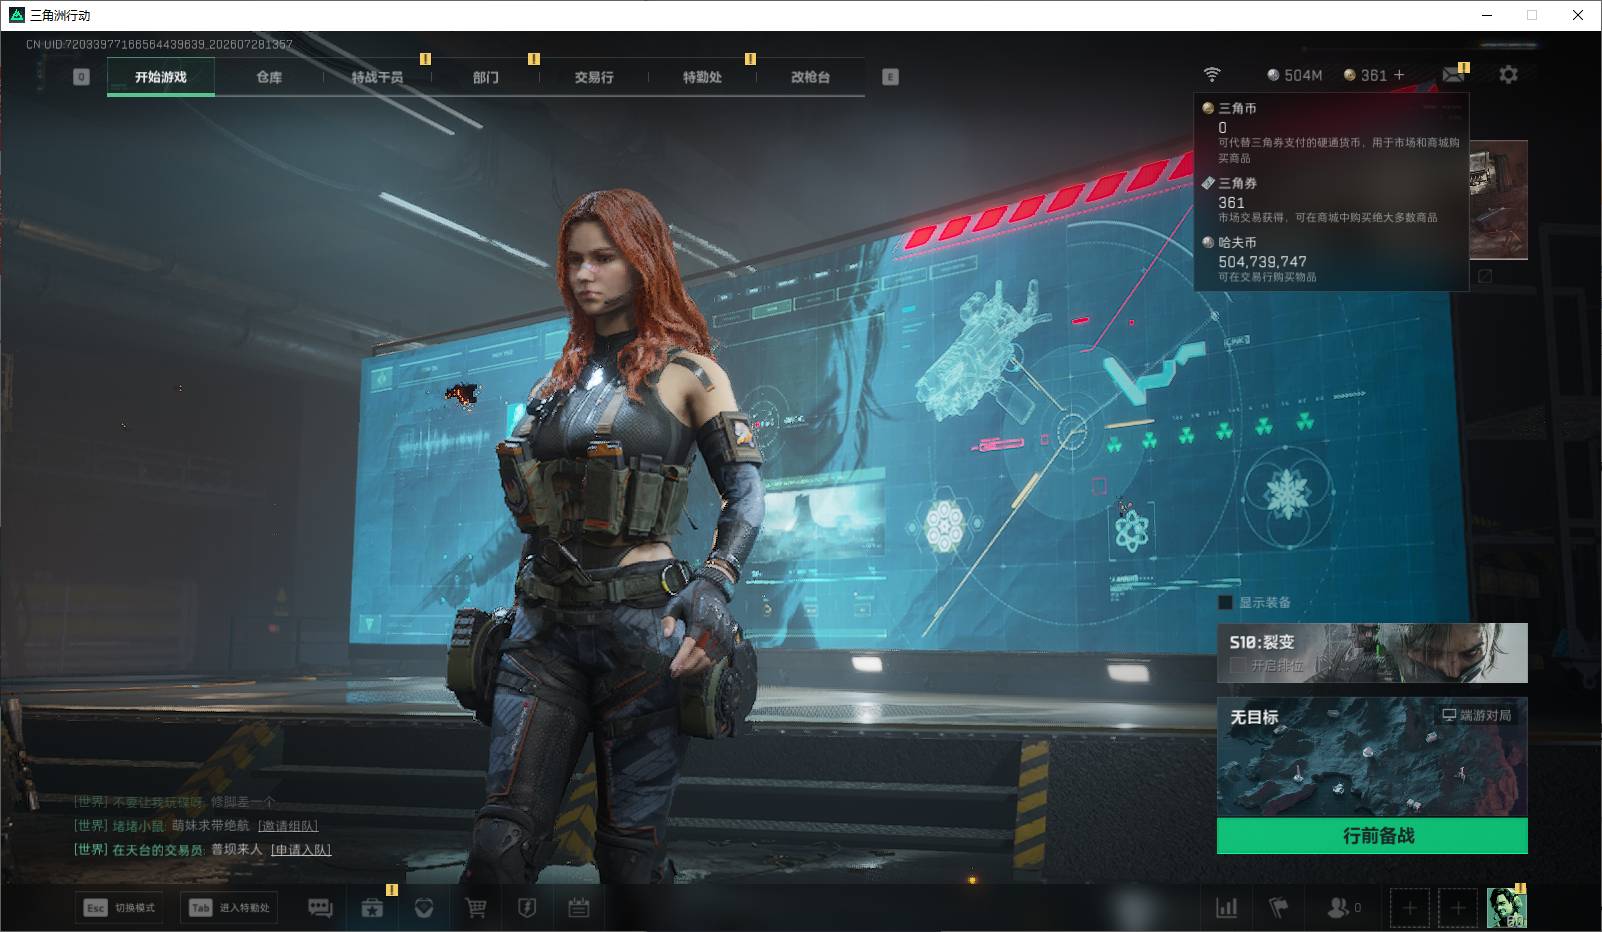Open the bar chart statistics icon
1602x932 pixels.
pyautogui.click(x=1226, y=908)
